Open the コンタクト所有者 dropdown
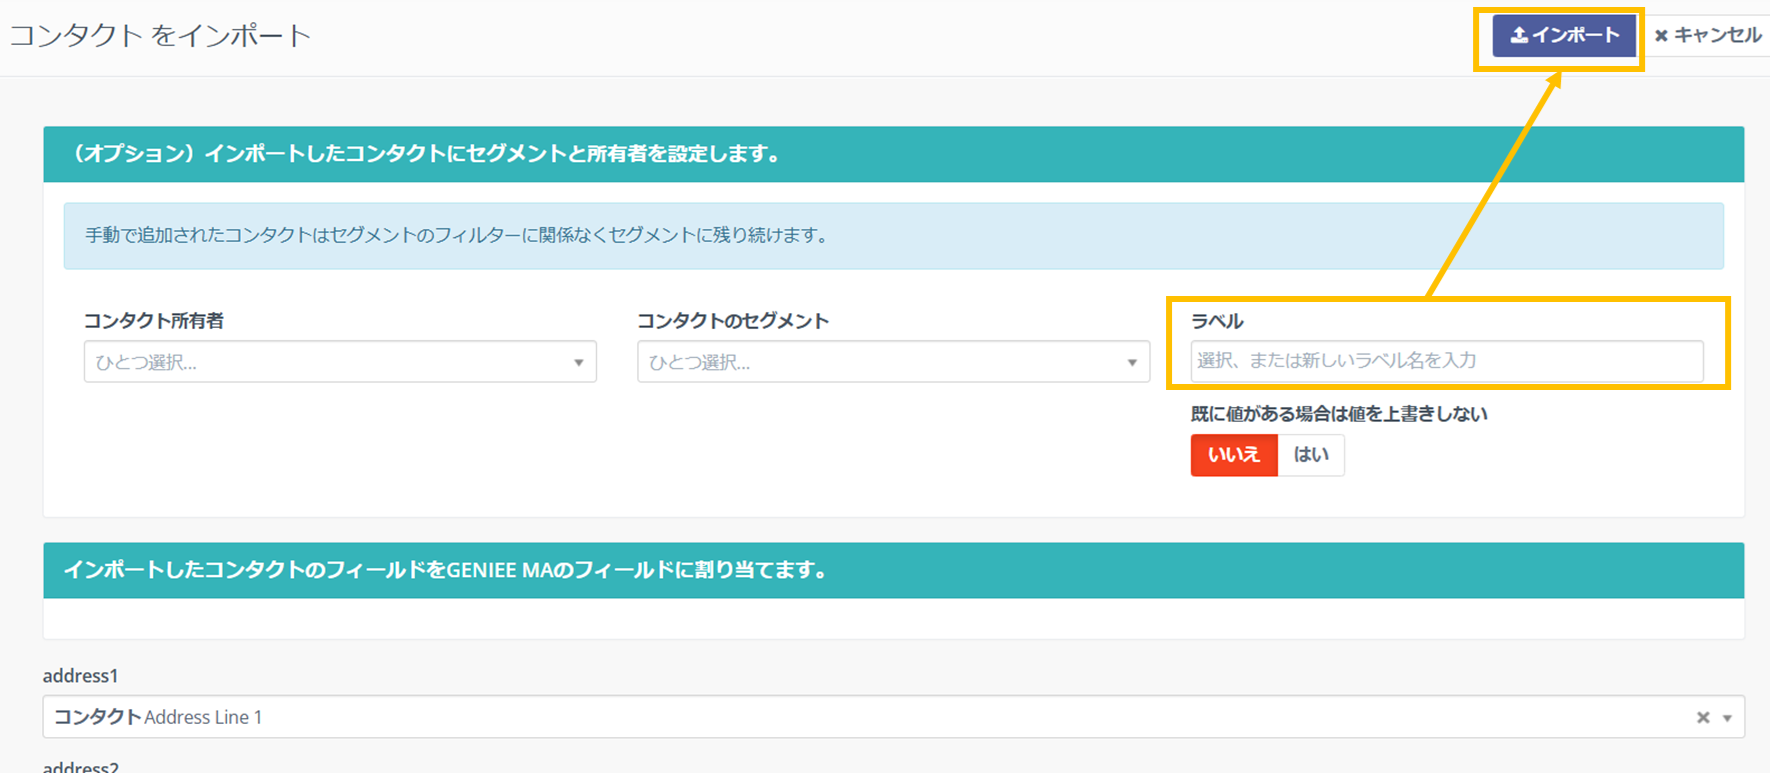This screenshot has width=1770, height=773. [330, 362]
